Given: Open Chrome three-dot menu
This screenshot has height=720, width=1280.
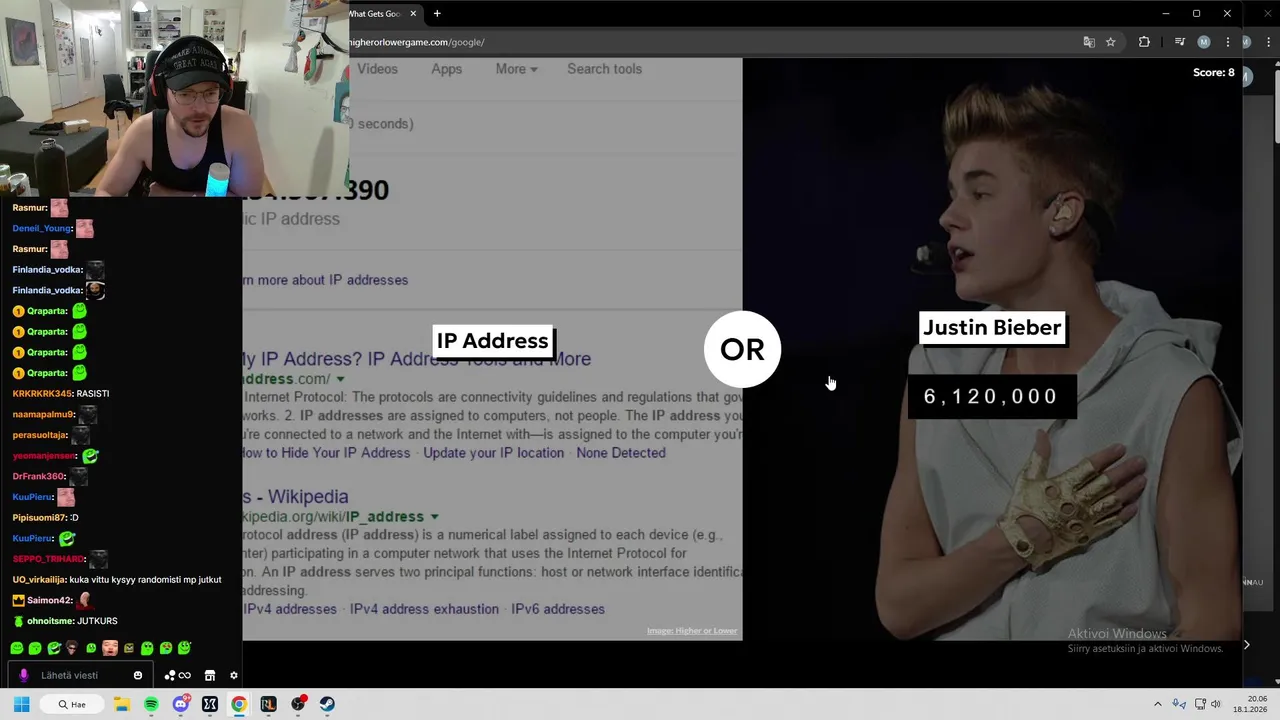Looking at the screenshot, I should pos(1228,42).
